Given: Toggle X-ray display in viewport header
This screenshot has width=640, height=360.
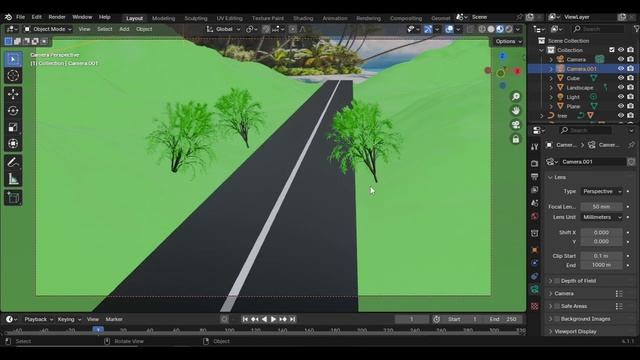Looking at the screenshot, I should (470, 29).
